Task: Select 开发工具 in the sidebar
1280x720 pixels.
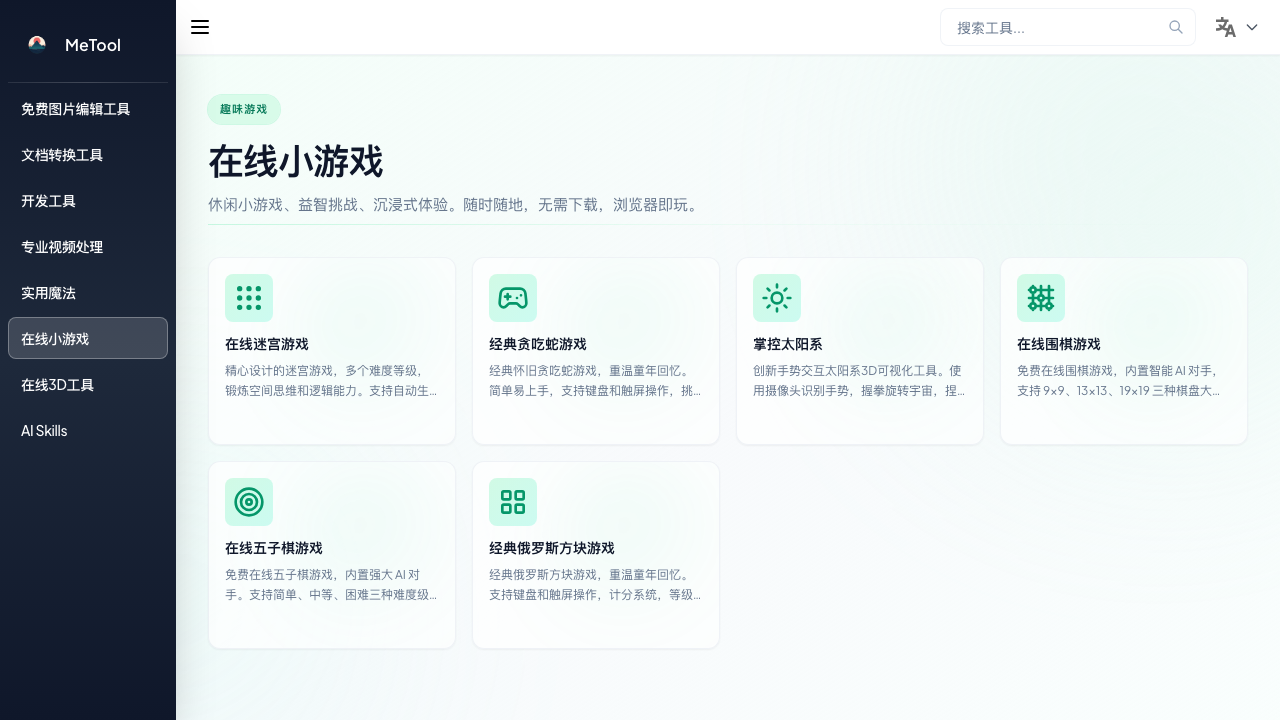Action: click(x=48, y=201)
